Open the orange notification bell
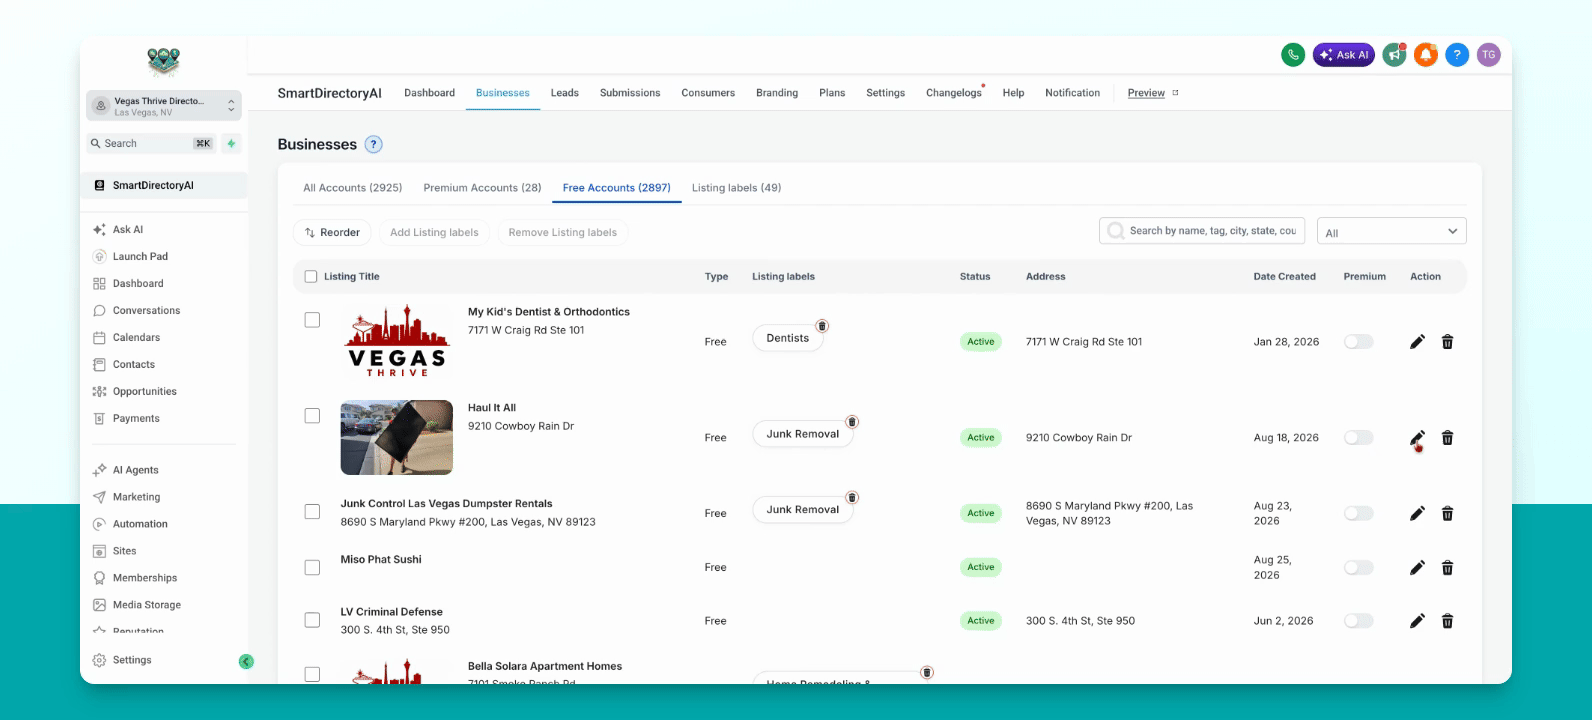Image resolution: width=1592 pixels, height=720 pixels. 1426,55
